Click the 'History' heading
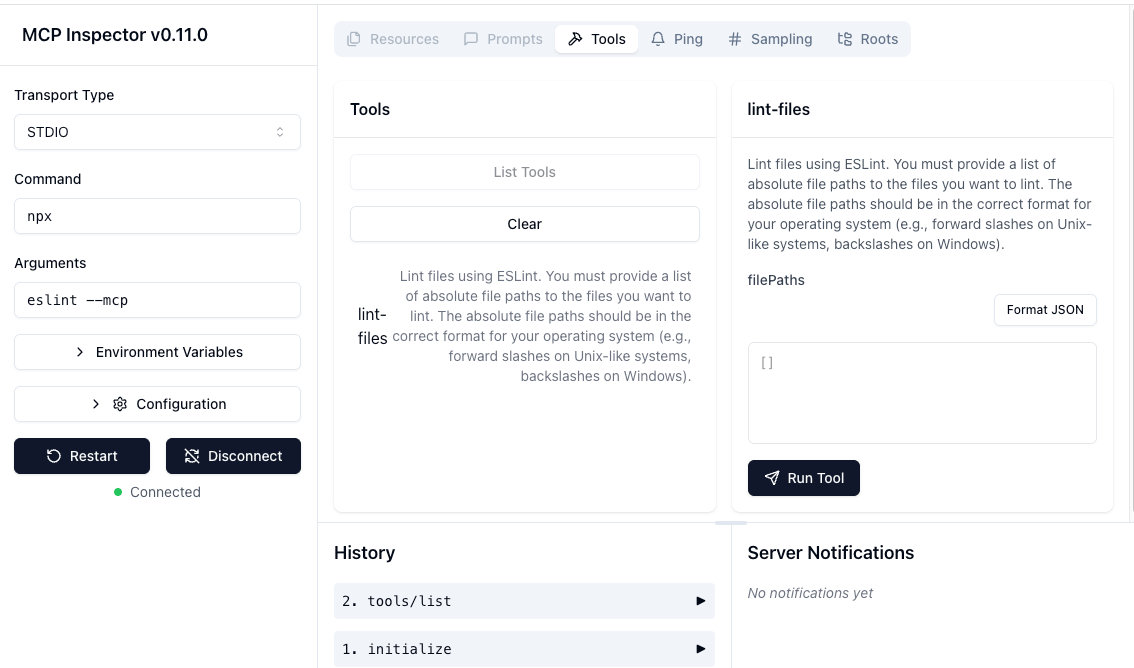 [x=364, y=552]
